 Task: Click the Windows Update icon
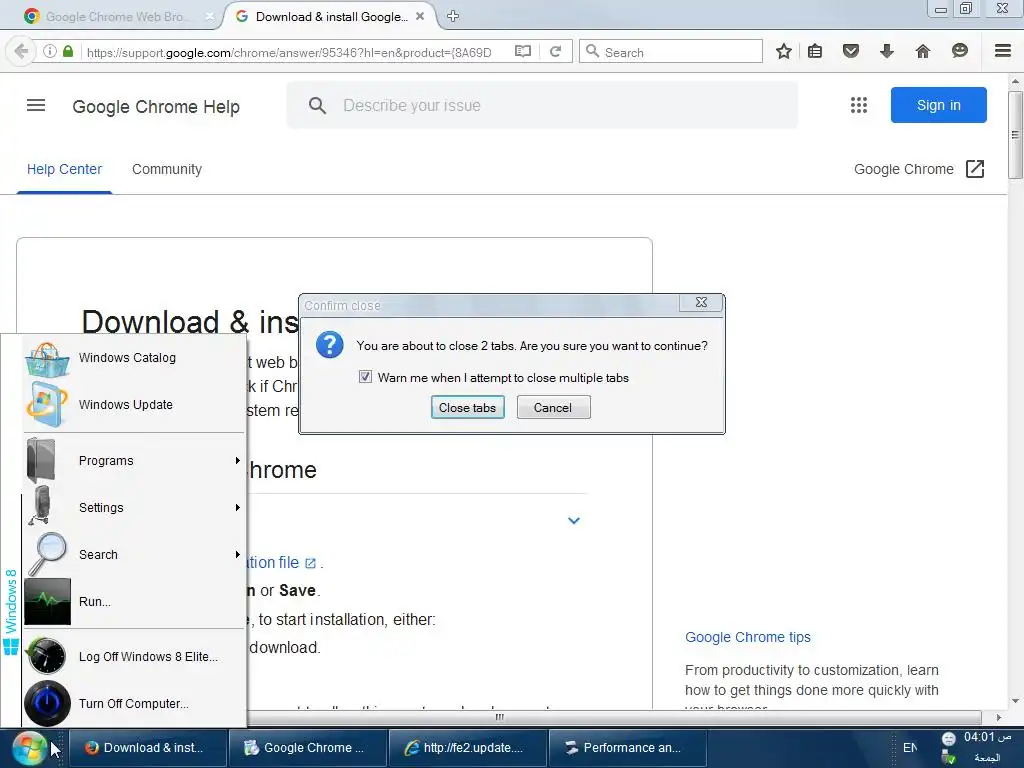(x=47, y=405)
